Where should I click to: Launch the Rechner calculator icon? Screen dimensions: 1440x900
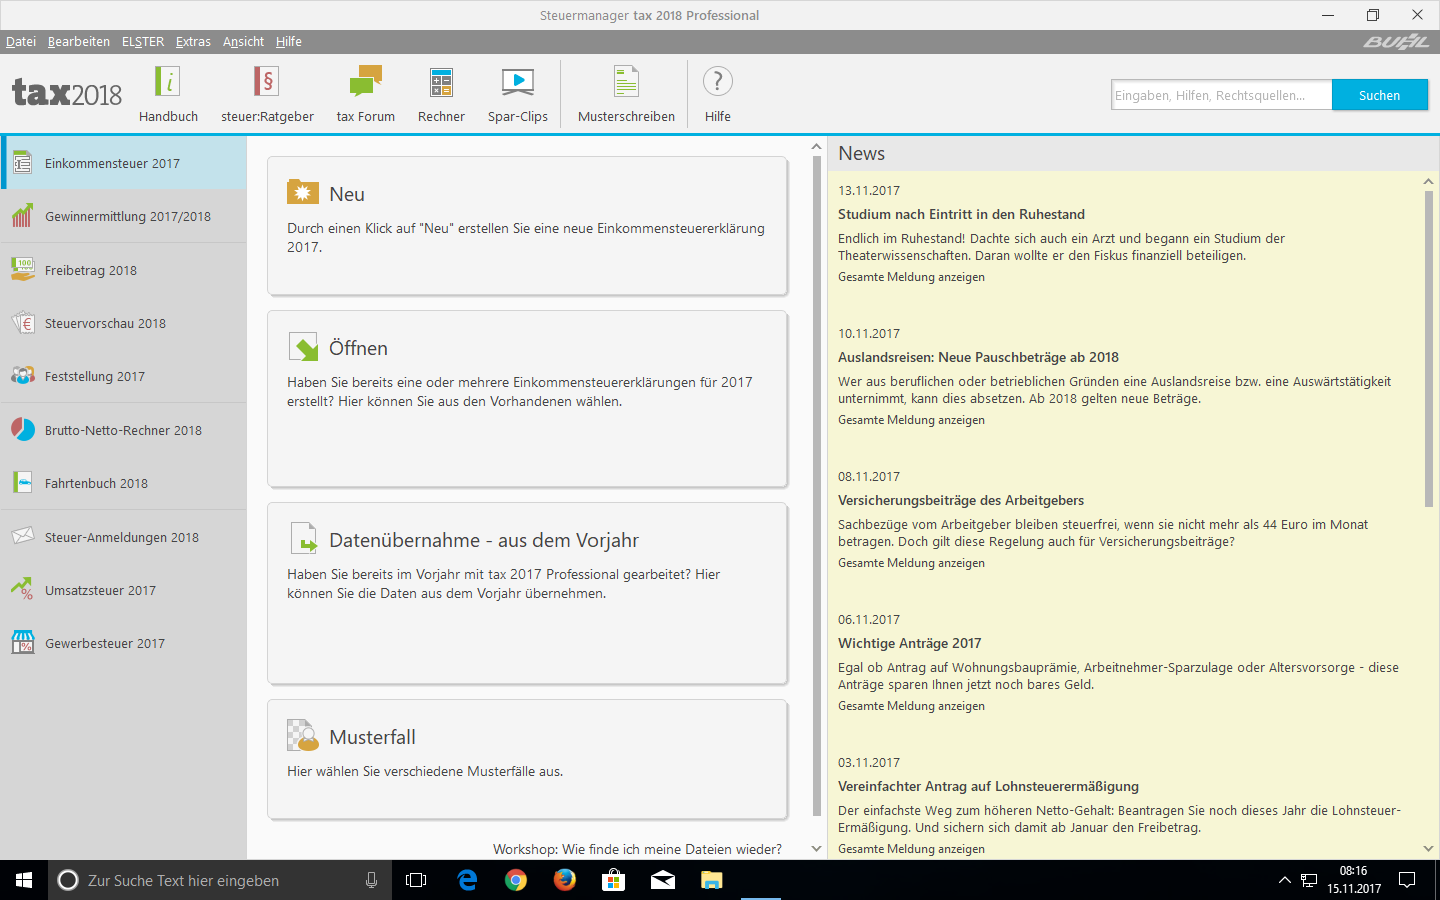point(441,82)
